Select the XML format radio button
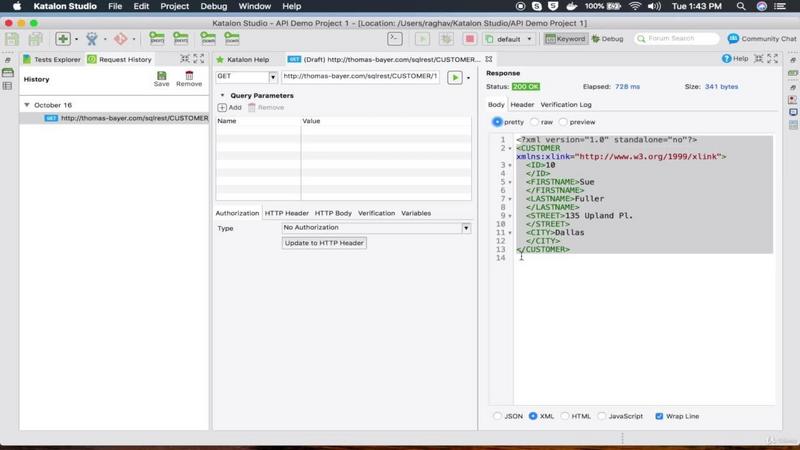 [533, 416]
